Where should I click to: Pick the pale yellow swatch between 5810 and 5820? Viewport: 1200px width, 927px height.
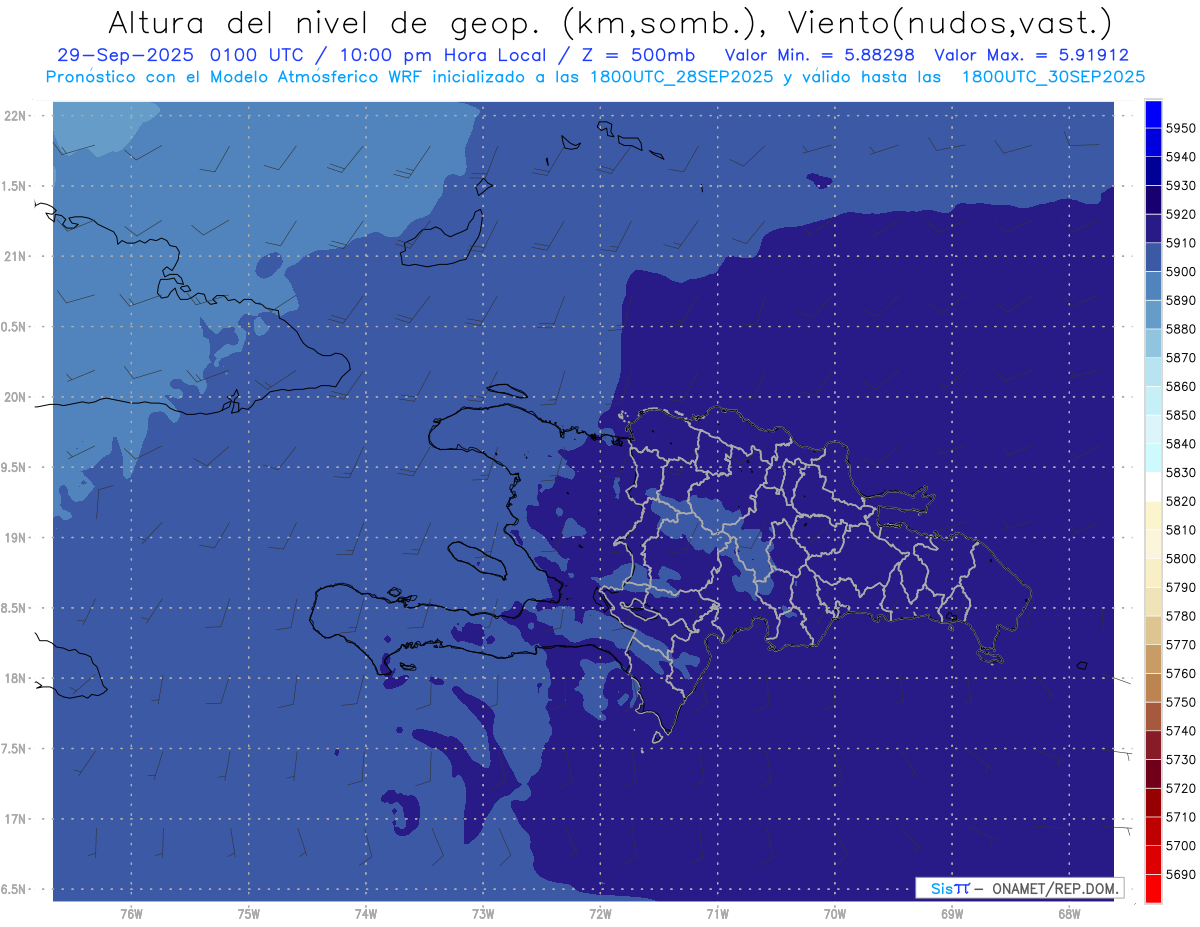click(1152, 515)
